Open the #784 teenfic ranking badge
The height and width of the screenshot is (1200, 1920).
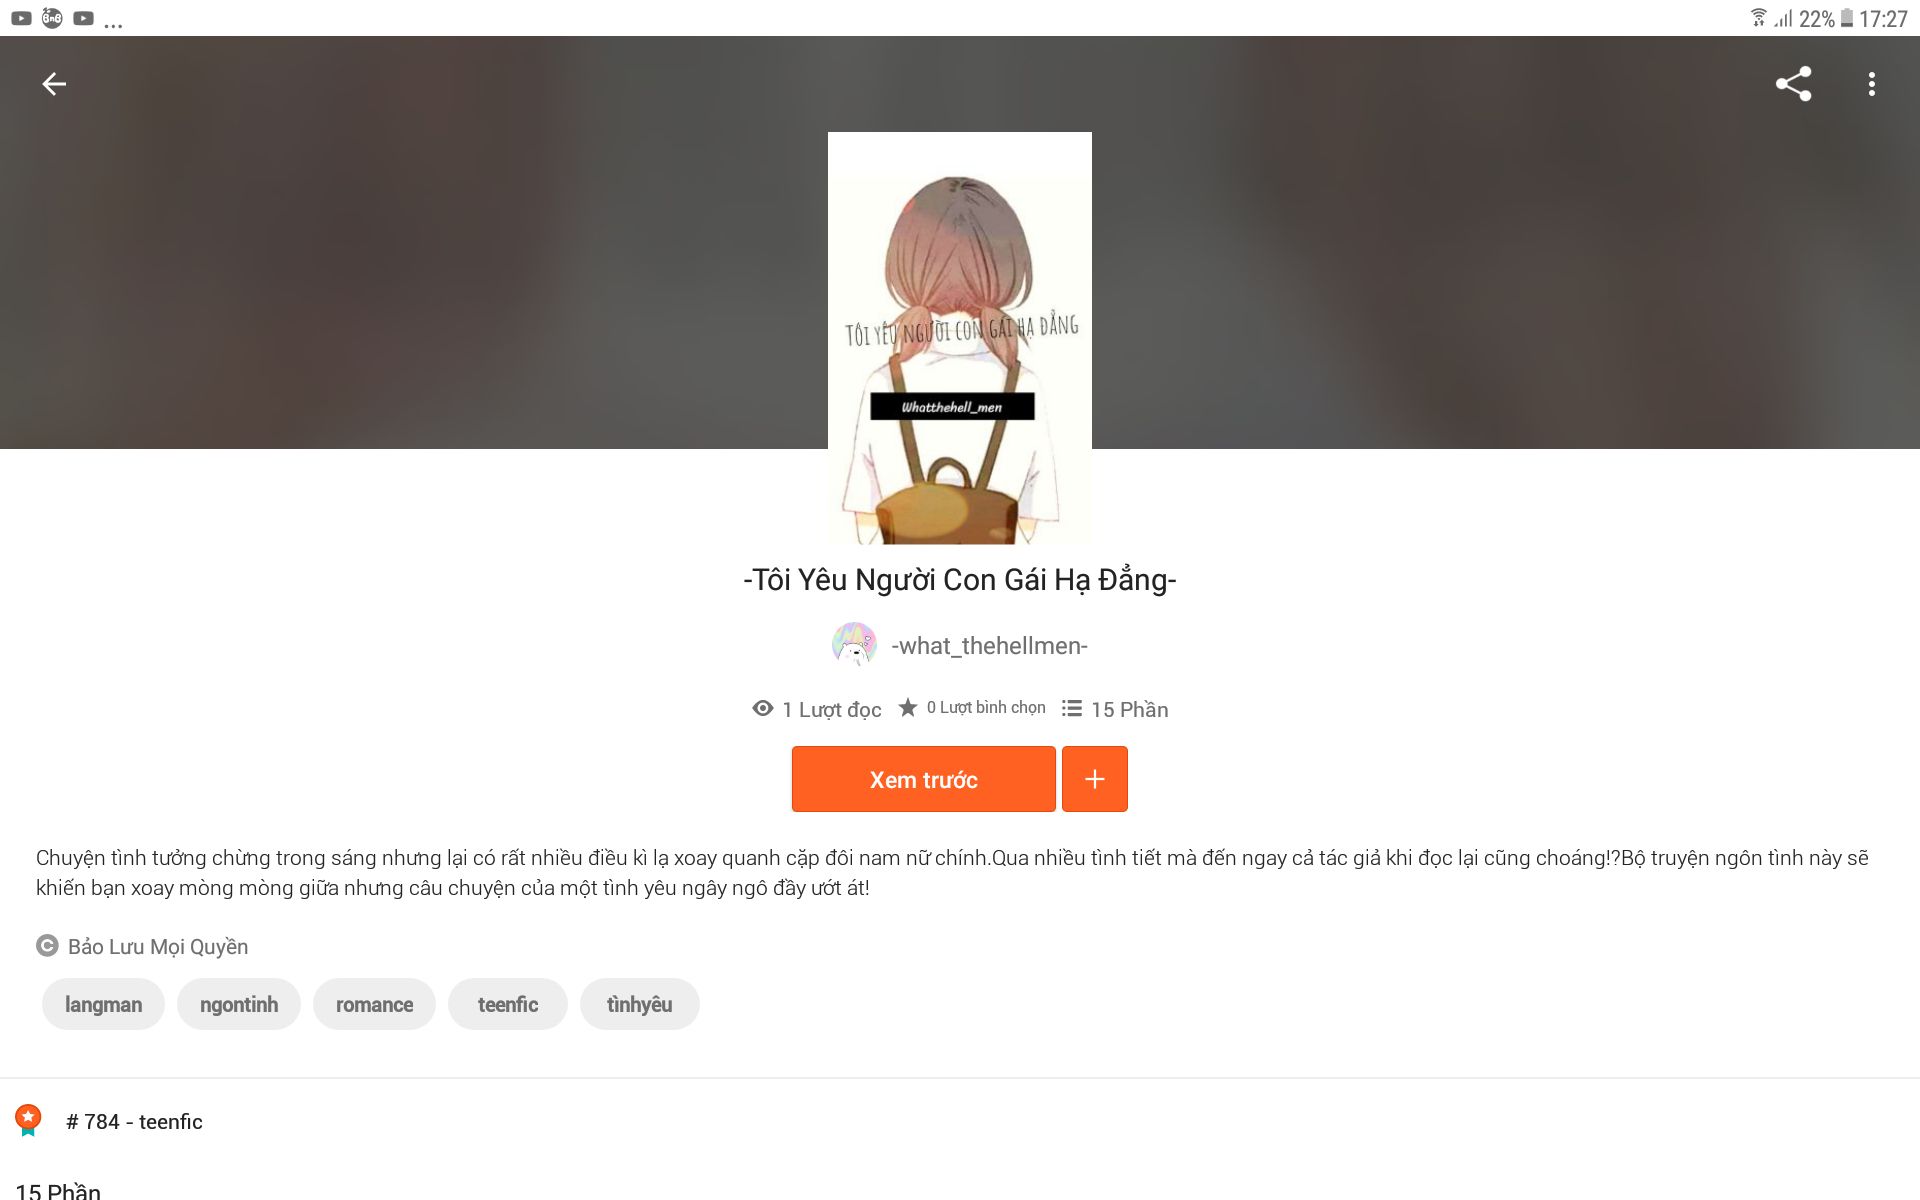click(x=28, y=1120)
